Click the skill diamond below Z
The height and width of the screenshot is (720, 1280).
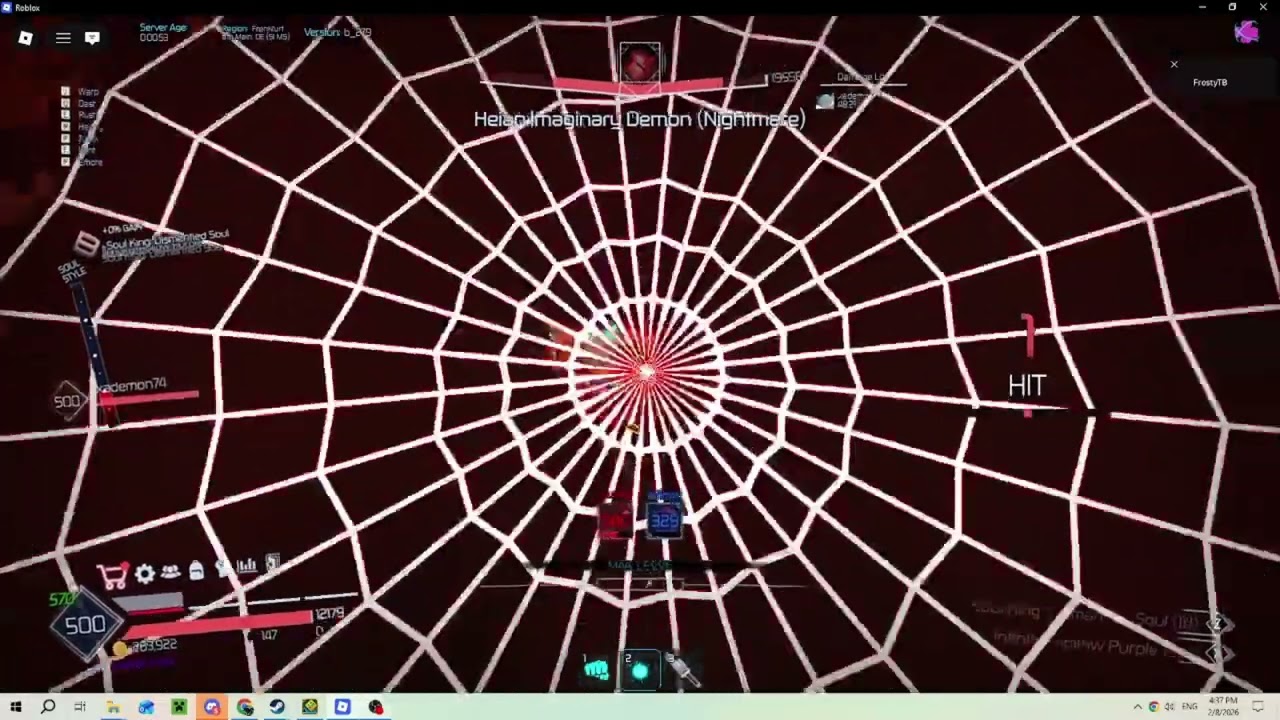[x=1217, y=652]
